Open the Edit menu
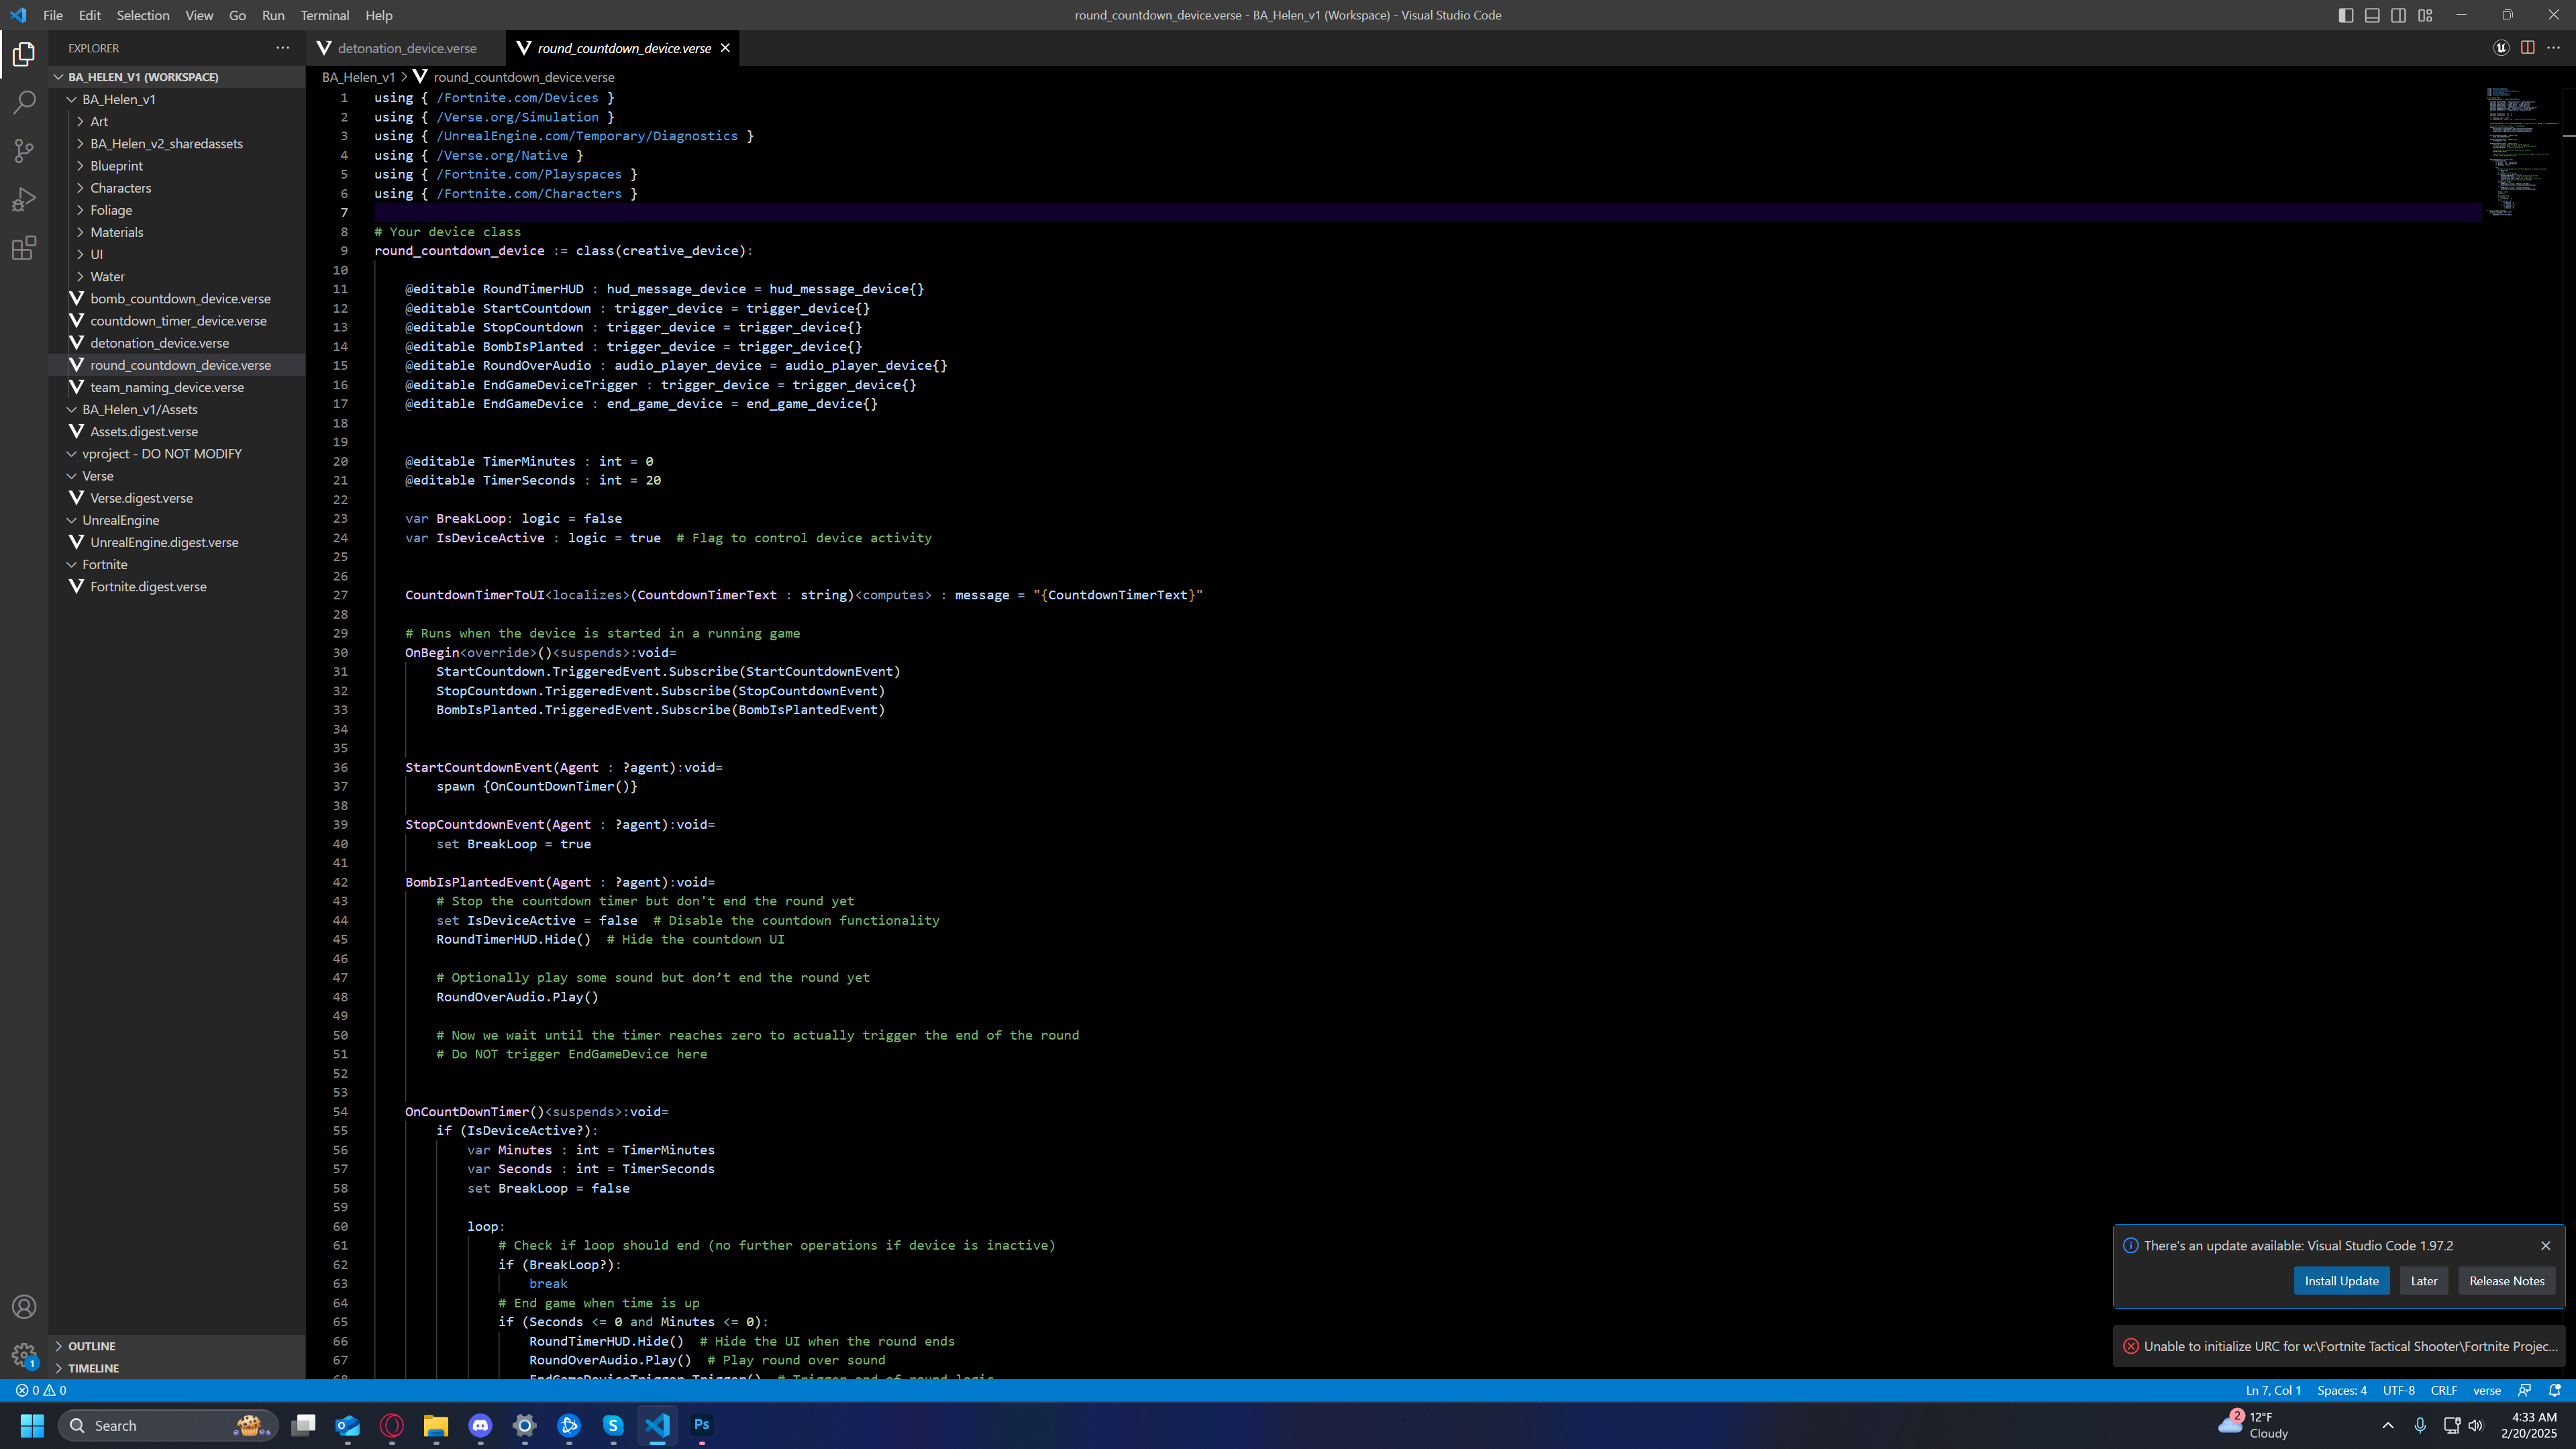The width and height of the screenshot is (2576, 1449). pos(90,15)
